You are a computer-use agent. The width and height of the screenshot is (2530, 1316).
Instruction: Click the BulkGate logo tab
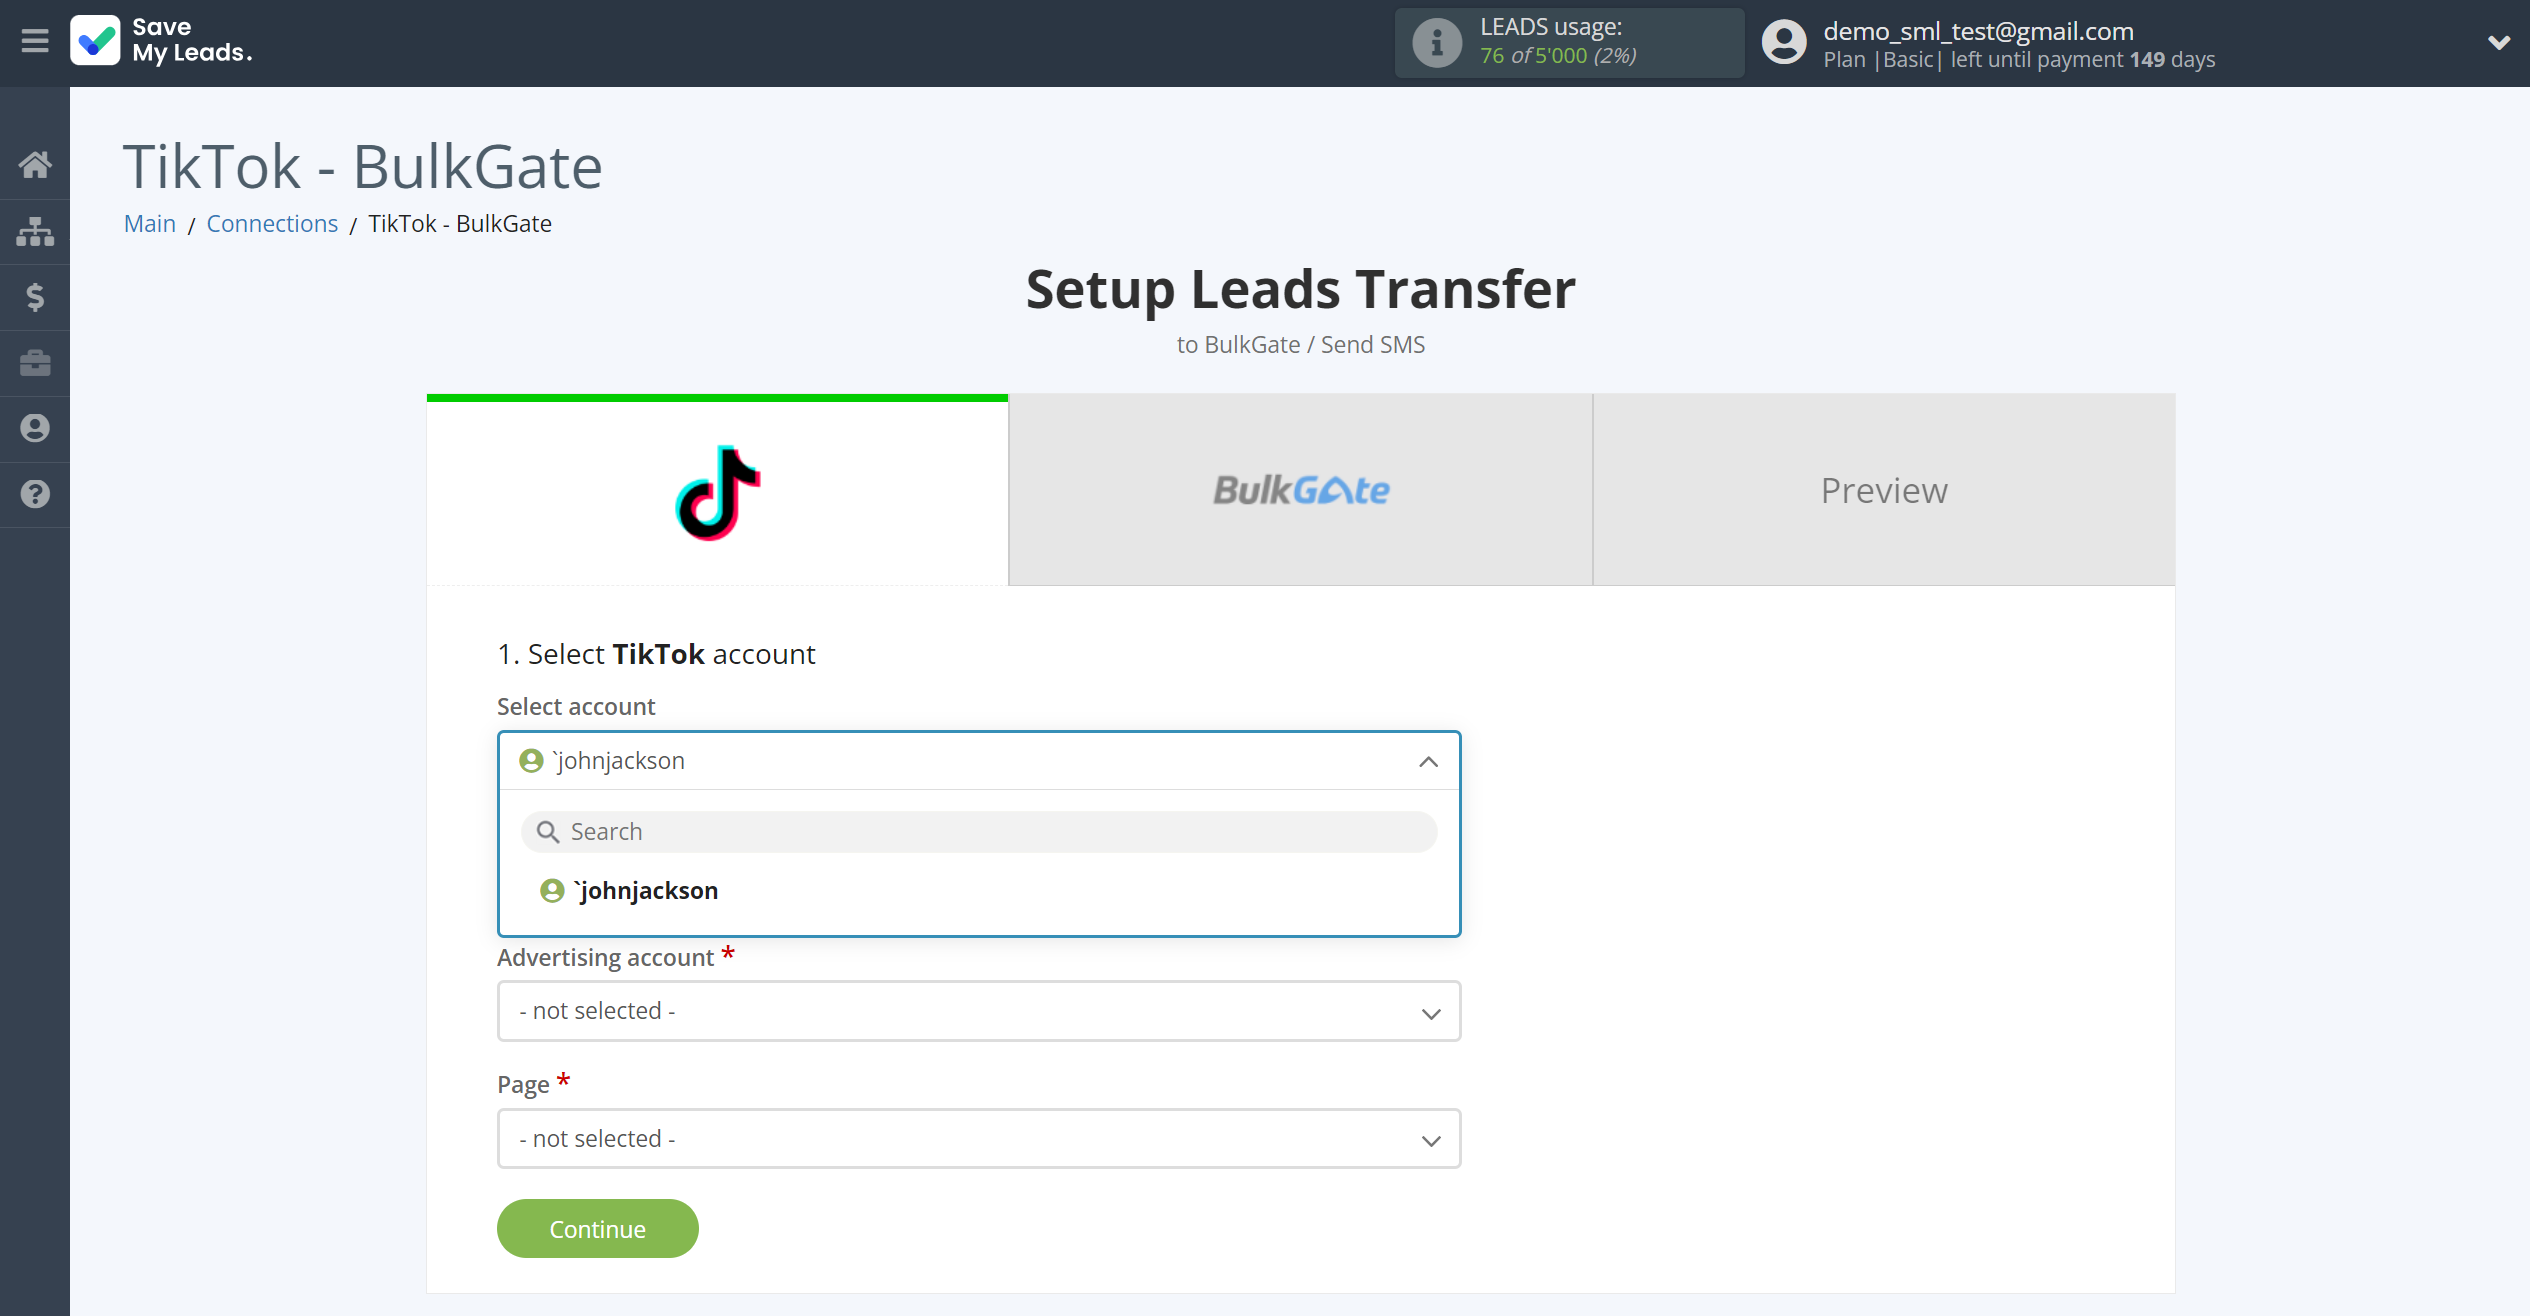pos(1300,489)
